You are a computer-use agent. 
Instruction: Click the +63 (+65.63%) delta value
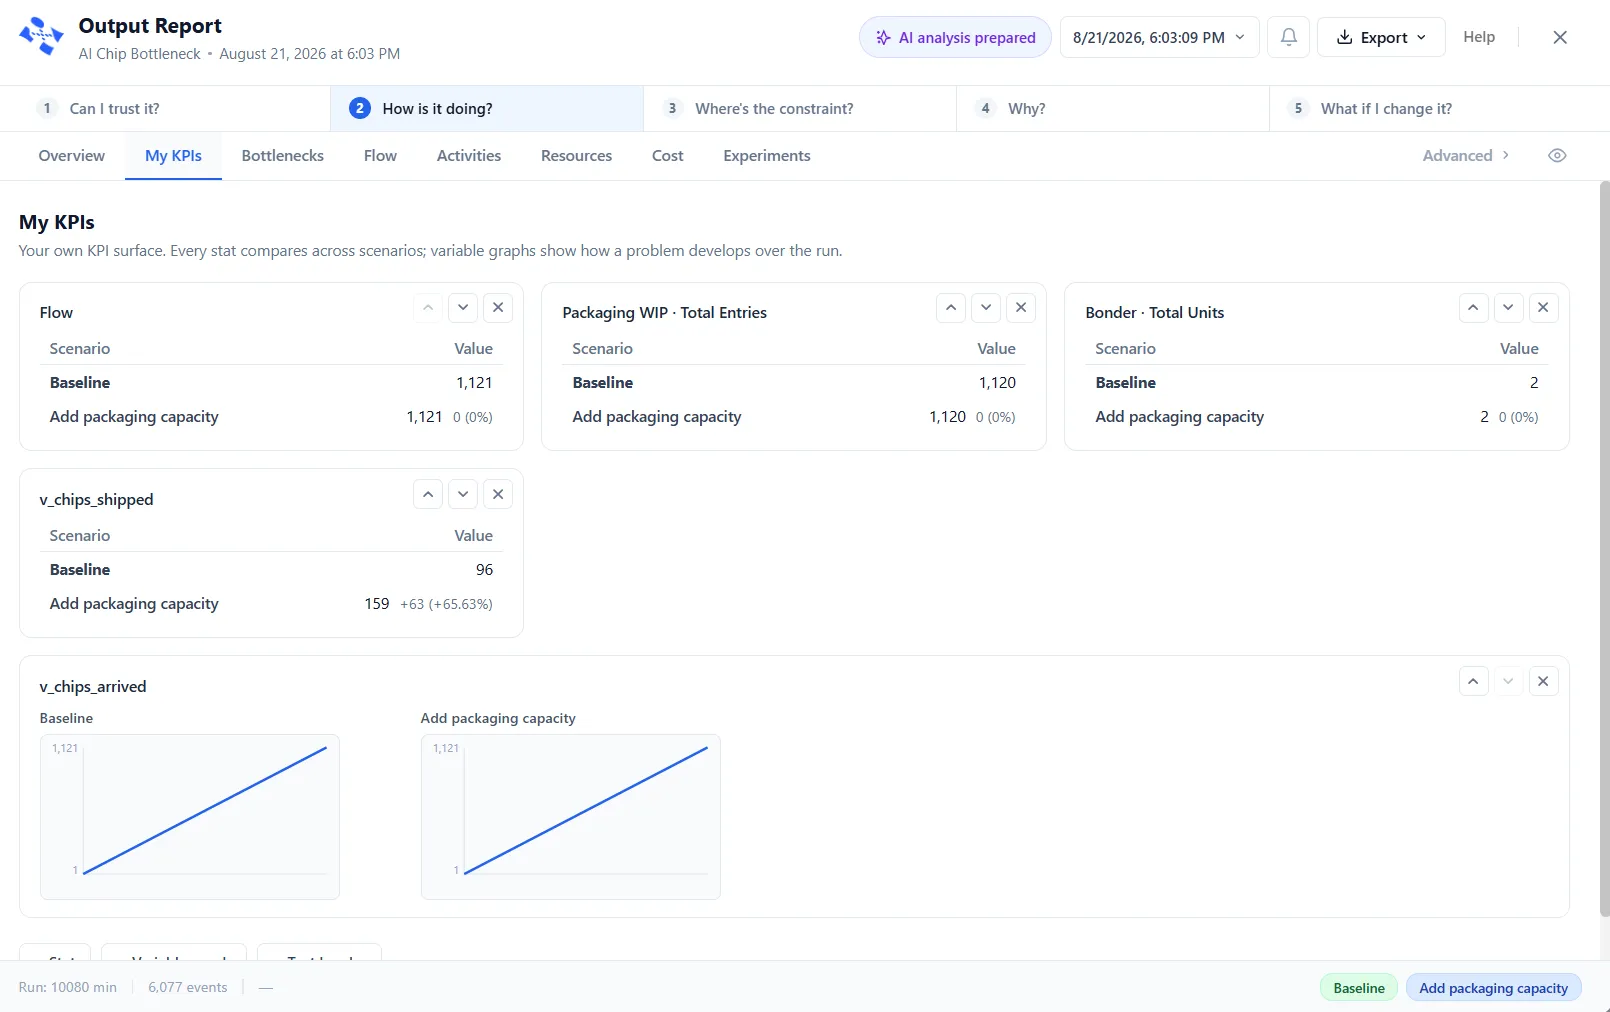coord(446,604)
